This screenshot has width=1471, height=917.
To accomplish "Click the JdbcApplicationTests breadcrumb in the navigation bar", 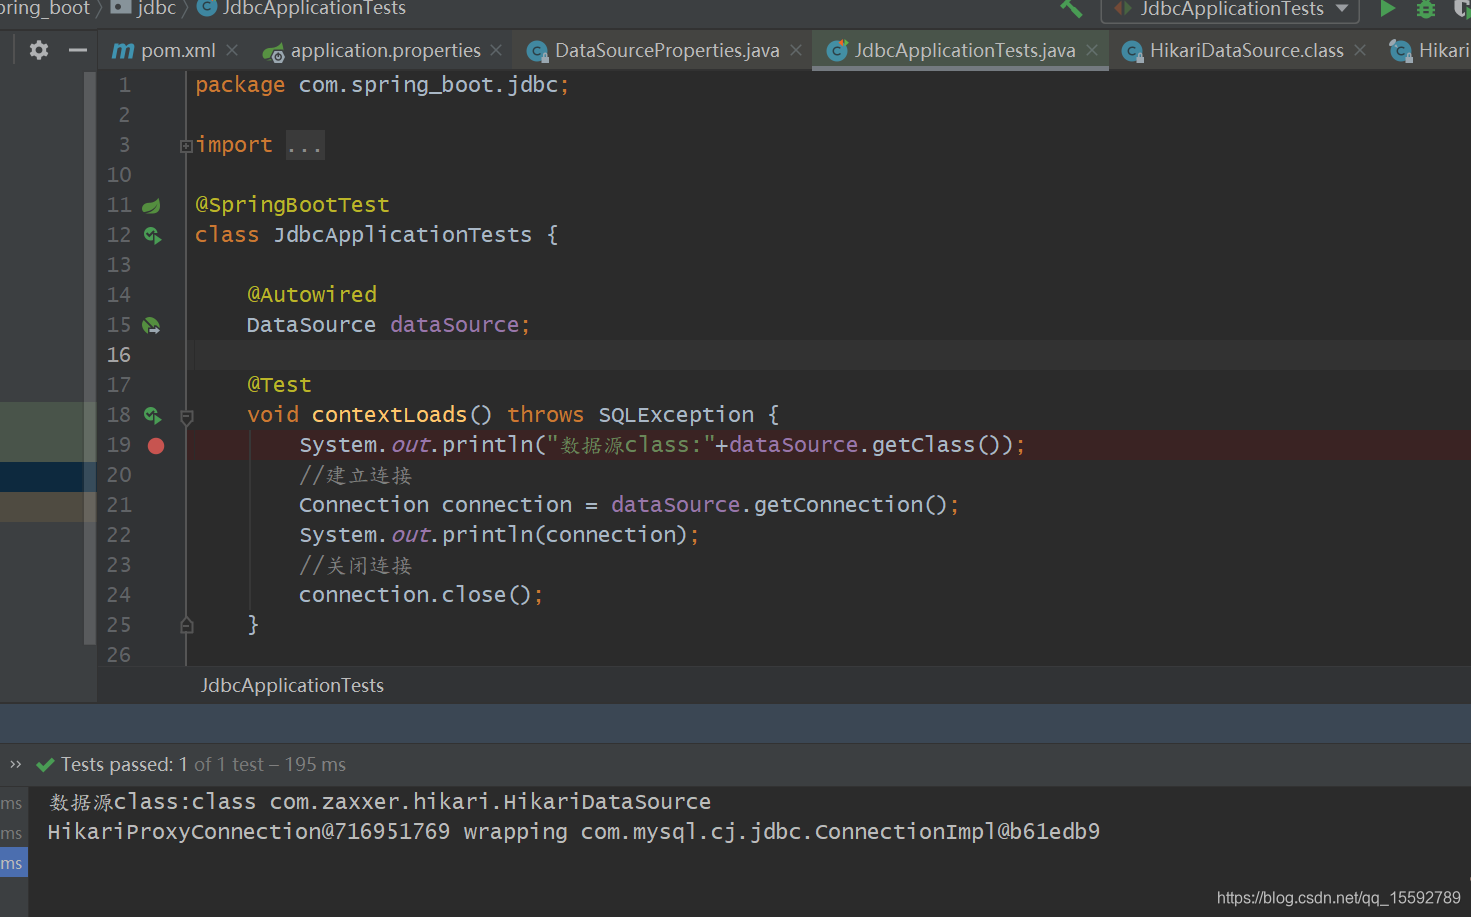I will click(302, 9).
